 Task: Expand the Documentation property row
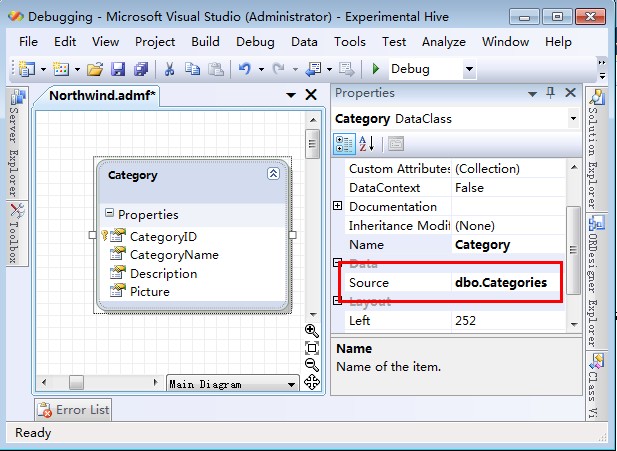coord(338,206)
